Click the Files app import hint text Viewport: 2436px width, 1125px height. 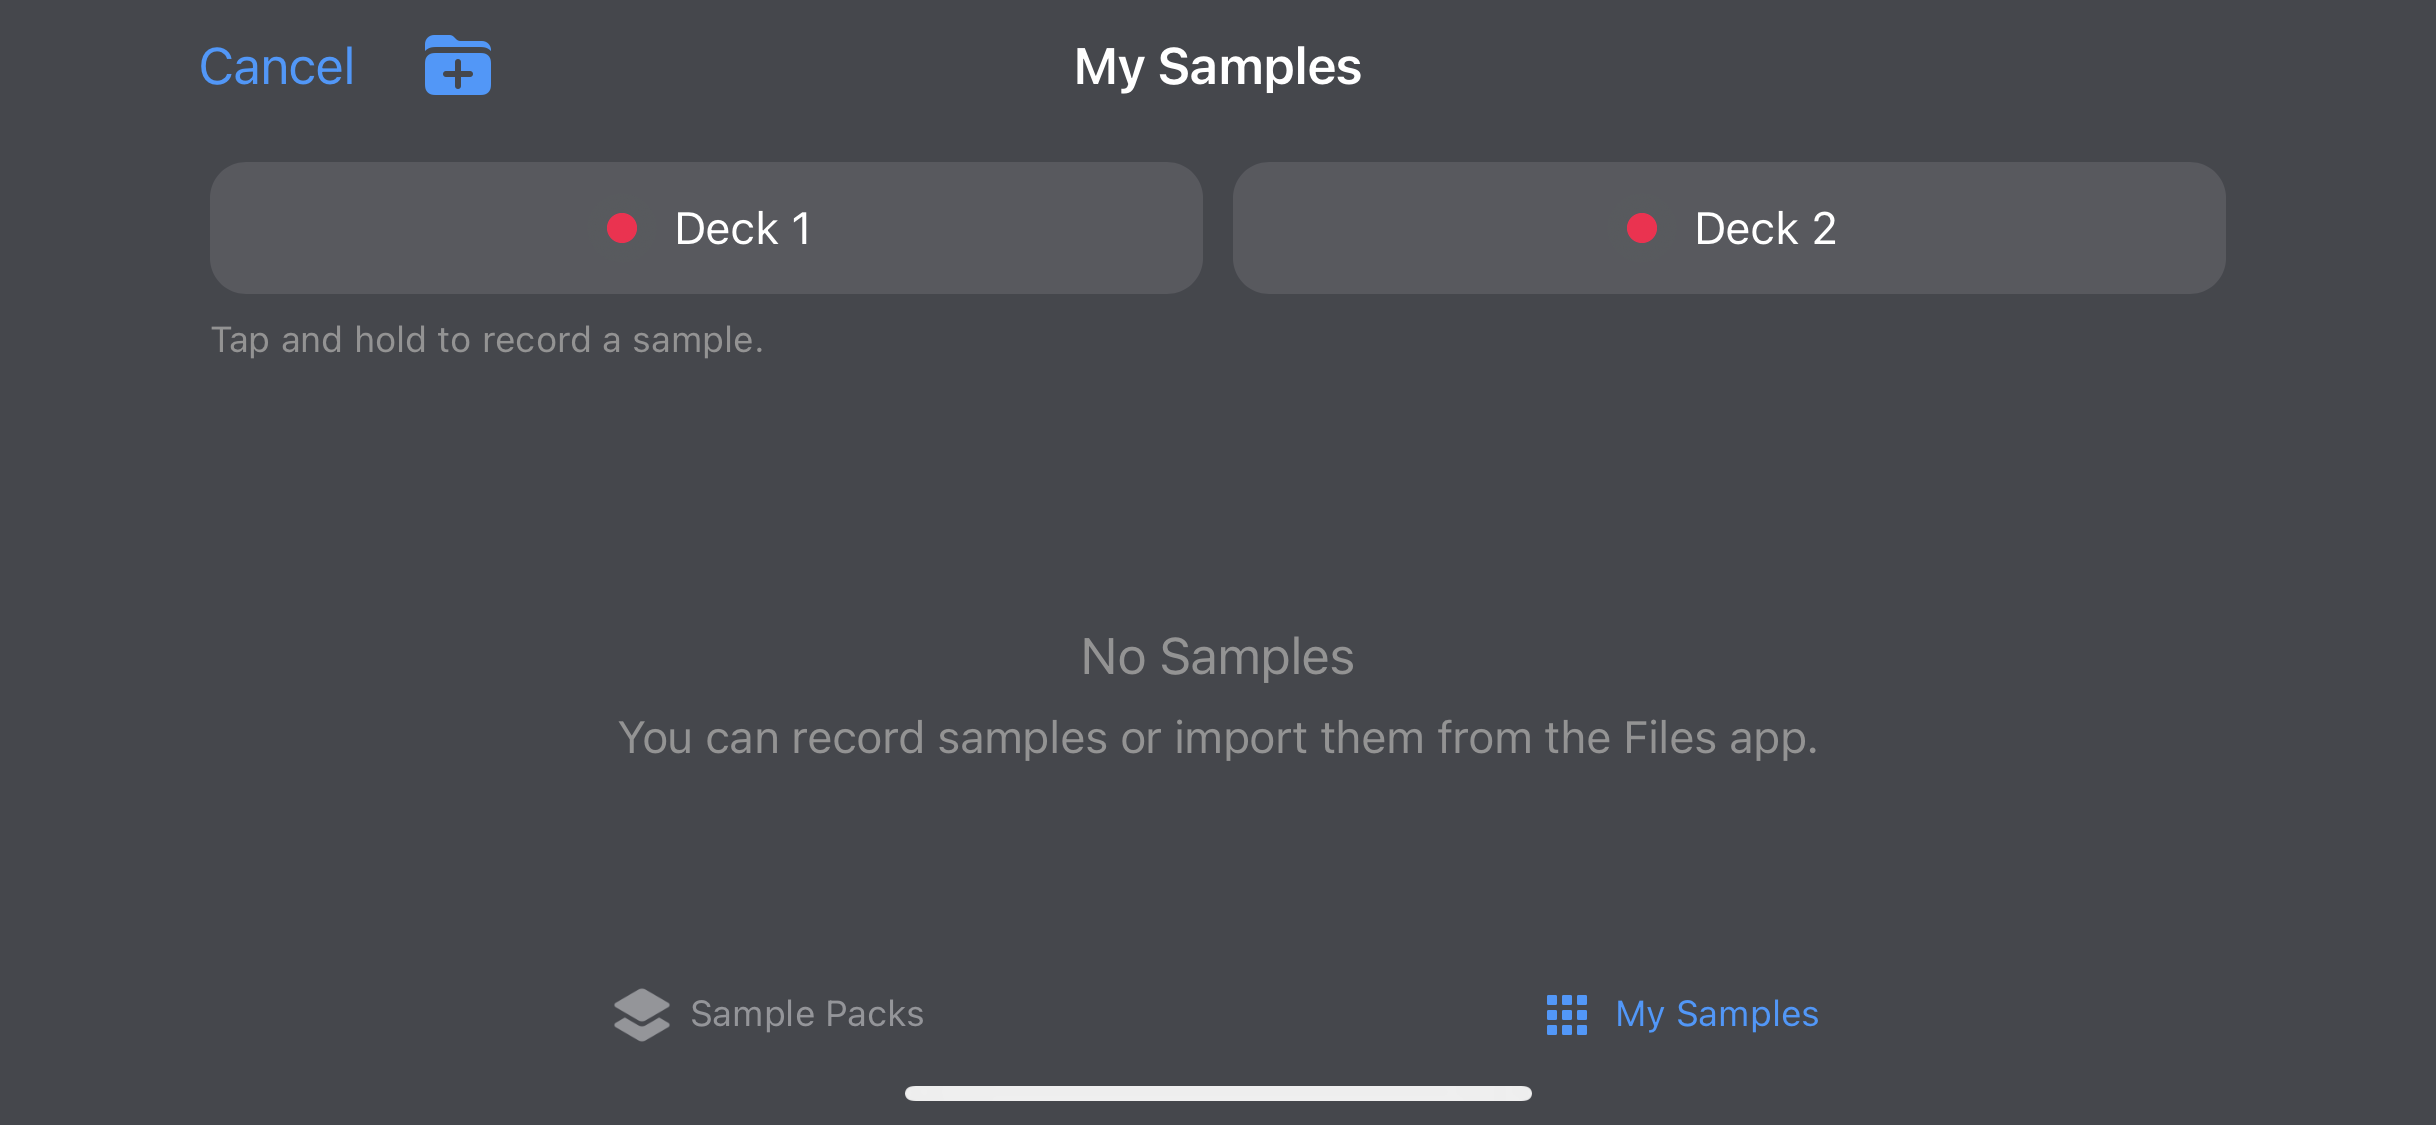coord(1217,738)
